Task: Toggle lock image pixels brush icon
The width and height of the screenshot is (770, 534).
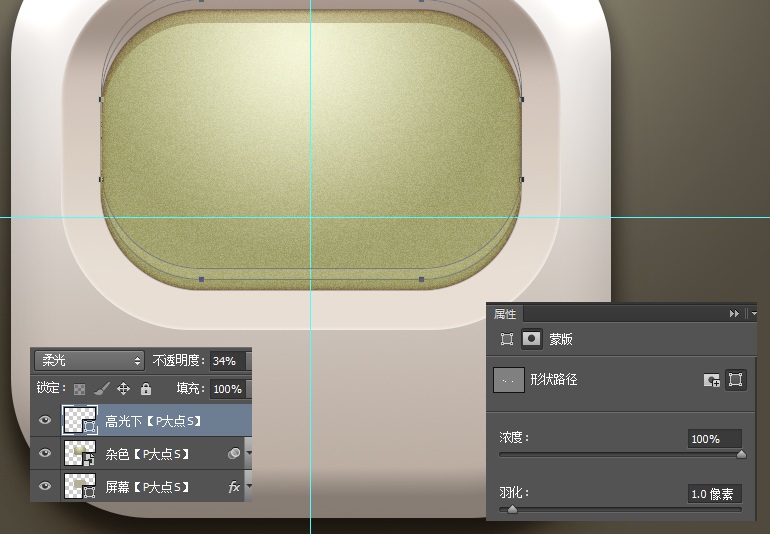Action: (x=101, y=389)
